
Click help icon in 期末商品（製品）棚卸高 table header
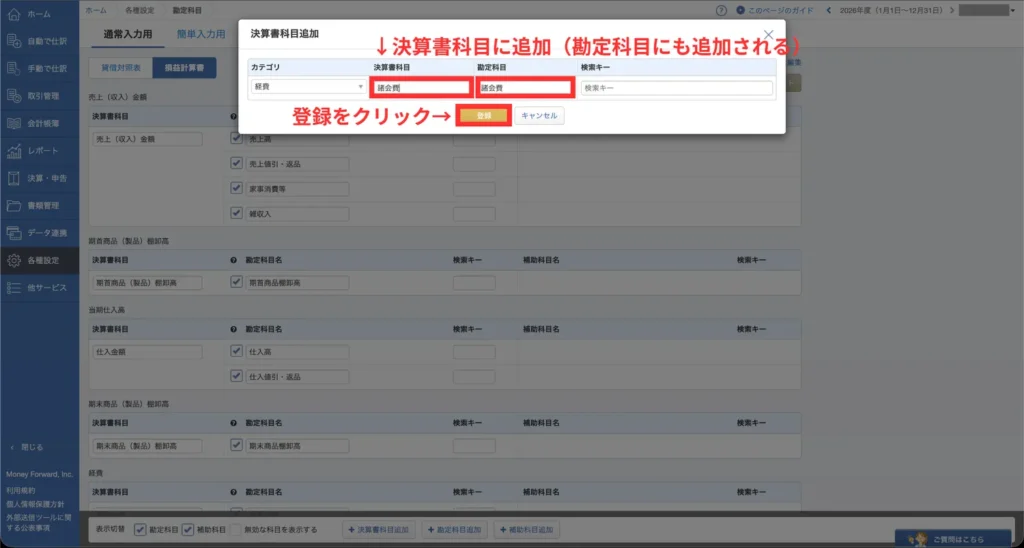[x=234, y=423]
